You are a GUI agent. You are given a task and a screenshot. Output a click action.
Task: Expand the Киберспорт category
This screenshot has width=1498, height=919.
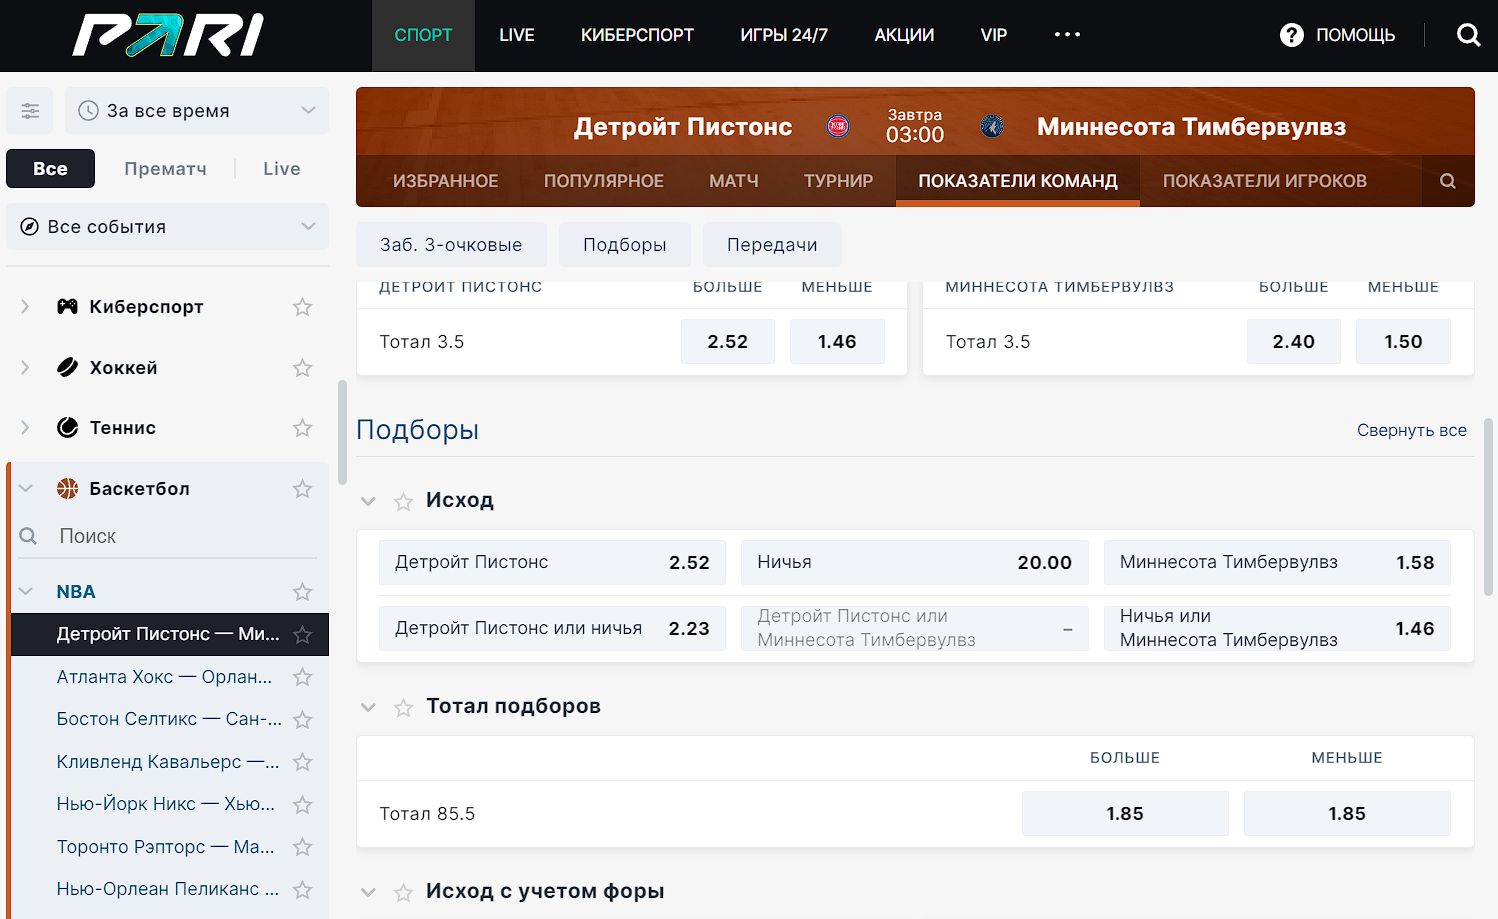[x=25, y=307]
